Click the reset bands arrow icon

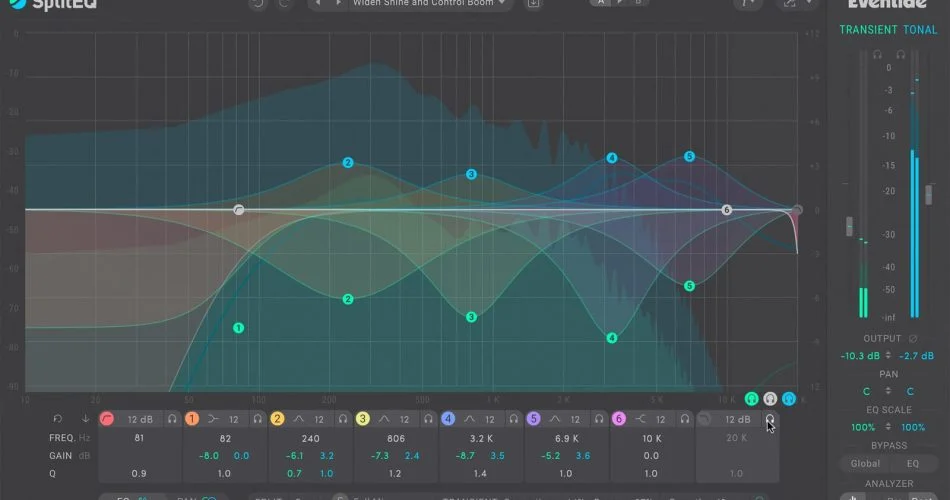click(x=58, y=419)
